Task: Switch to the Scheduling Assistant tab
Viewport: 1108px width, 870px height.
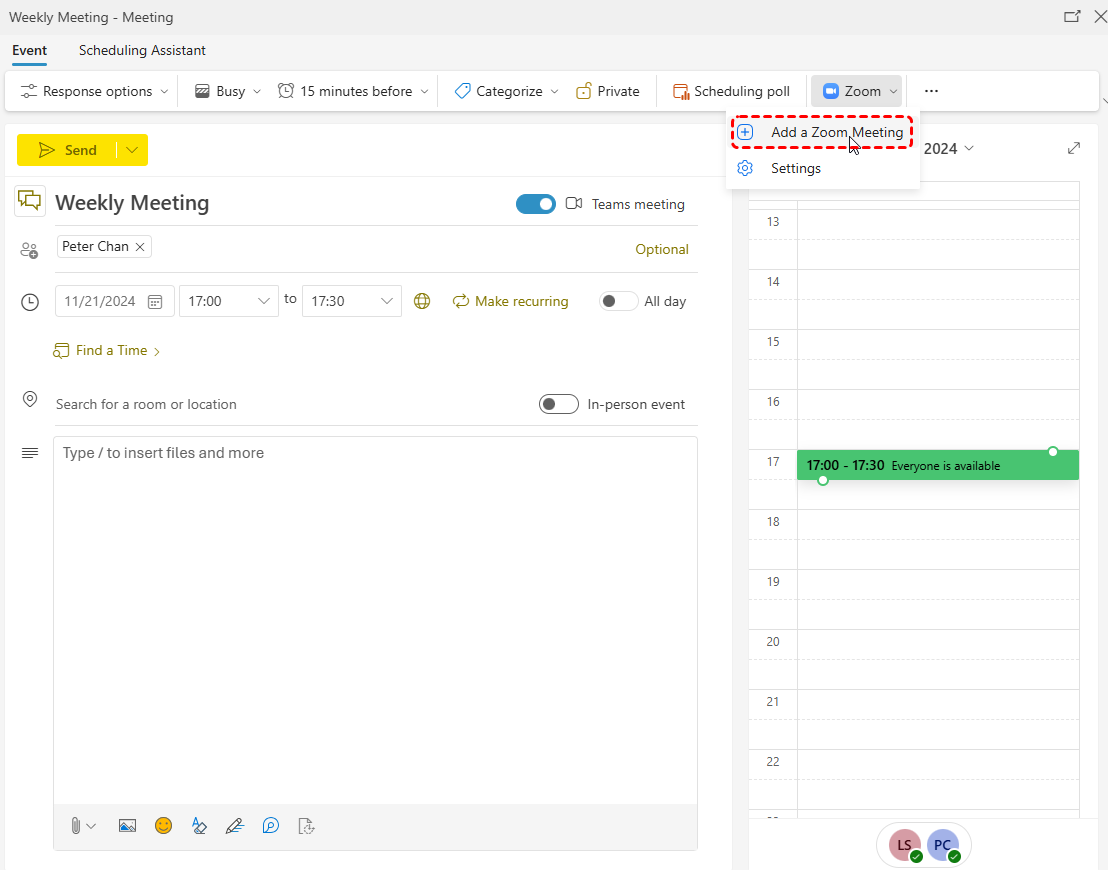Action: 142,50
